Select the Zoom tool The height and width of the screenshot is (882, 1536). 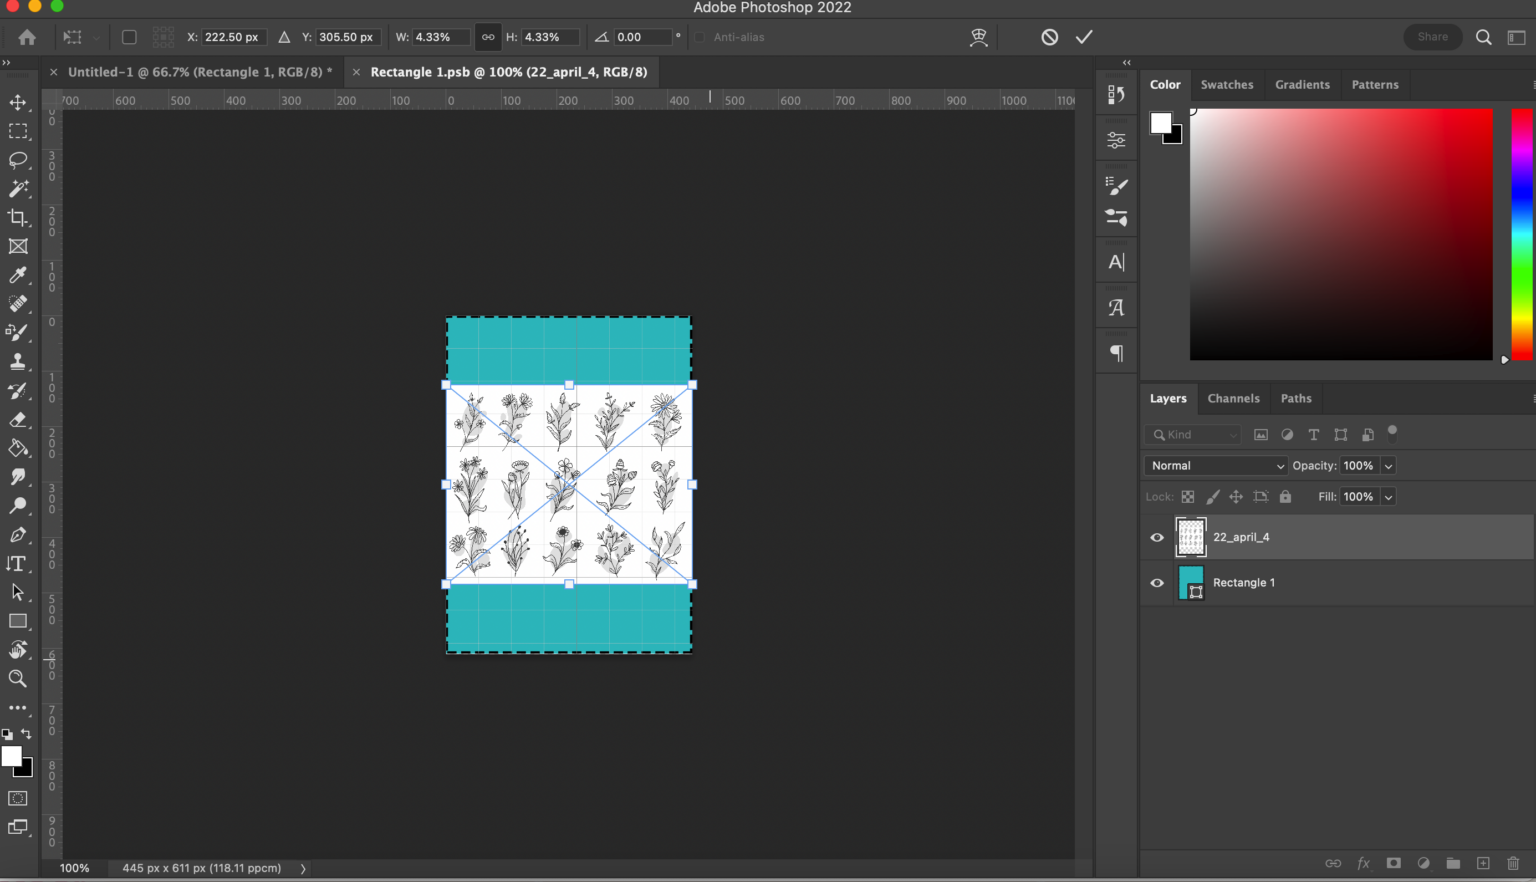click(17, 679)
